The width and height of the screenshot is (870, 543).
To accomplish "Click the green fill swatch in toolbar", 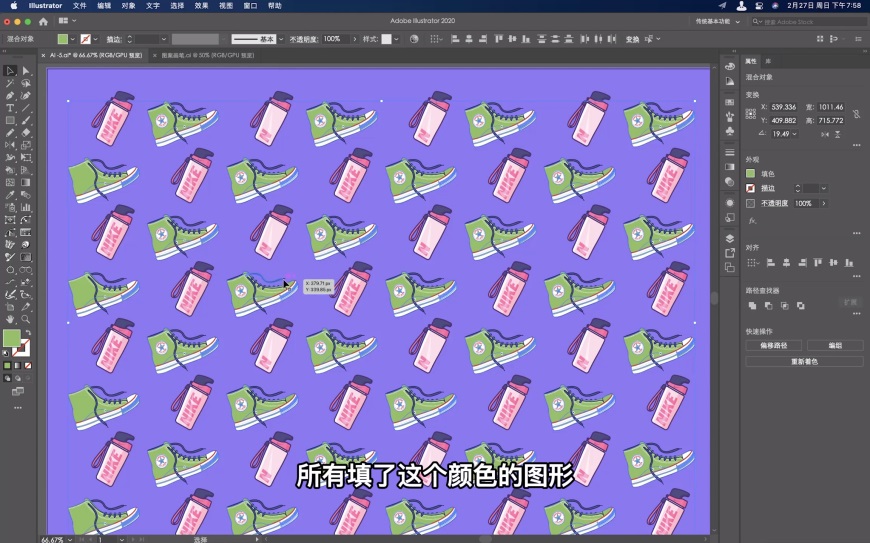I will pos(11,337).
